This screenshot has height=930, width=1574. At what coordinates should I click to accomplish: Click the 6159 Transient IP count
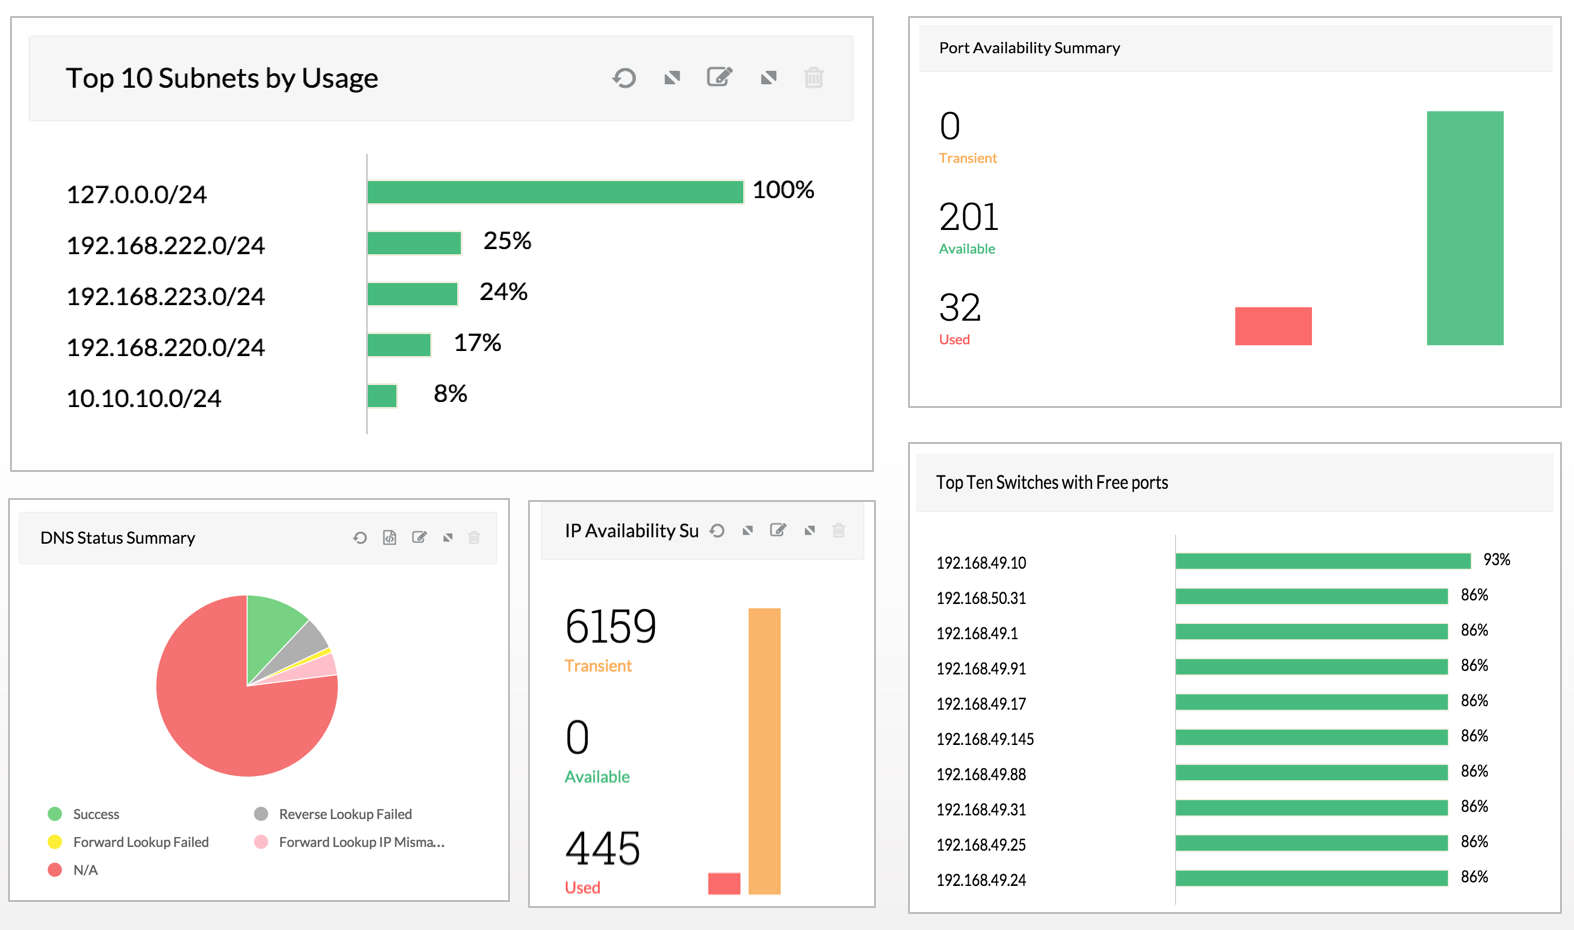[610, 627]
